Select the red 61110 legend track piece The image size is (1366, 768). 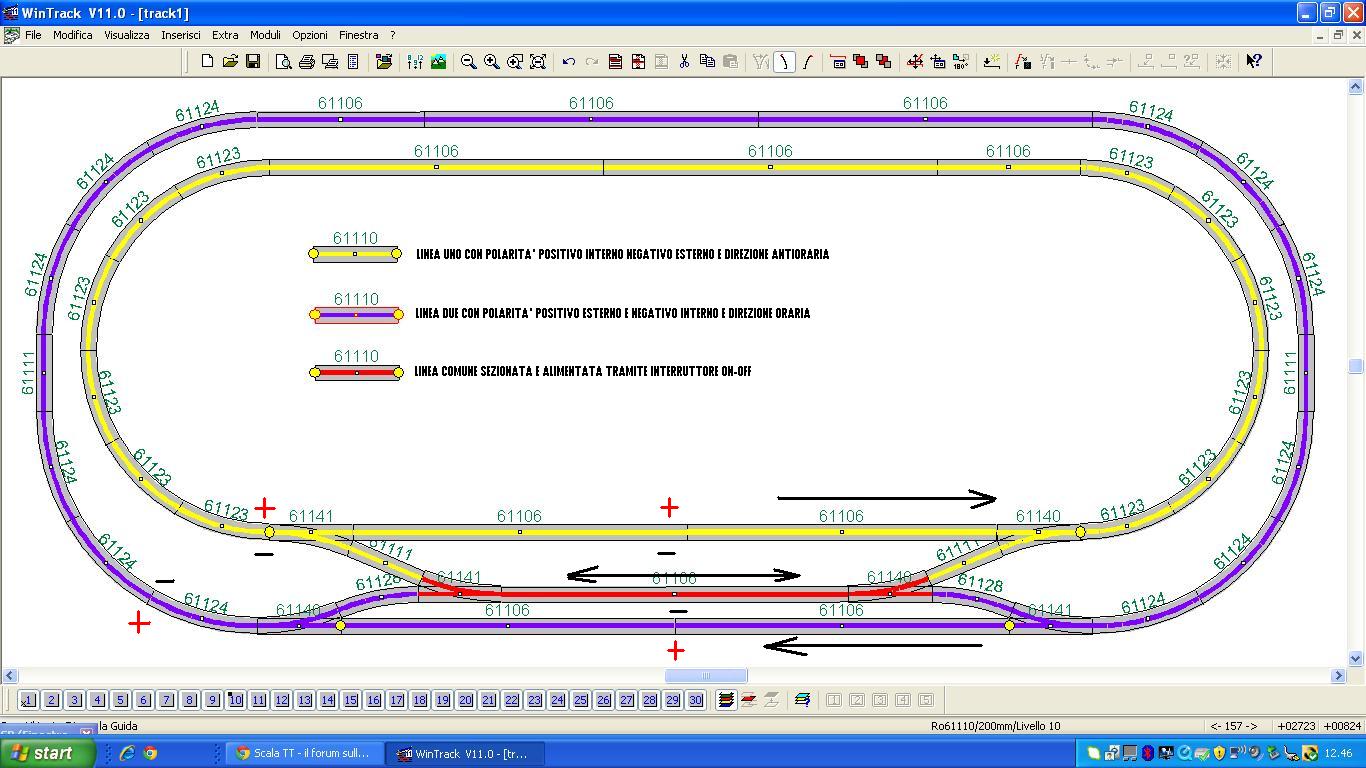(x=356, y=372)
